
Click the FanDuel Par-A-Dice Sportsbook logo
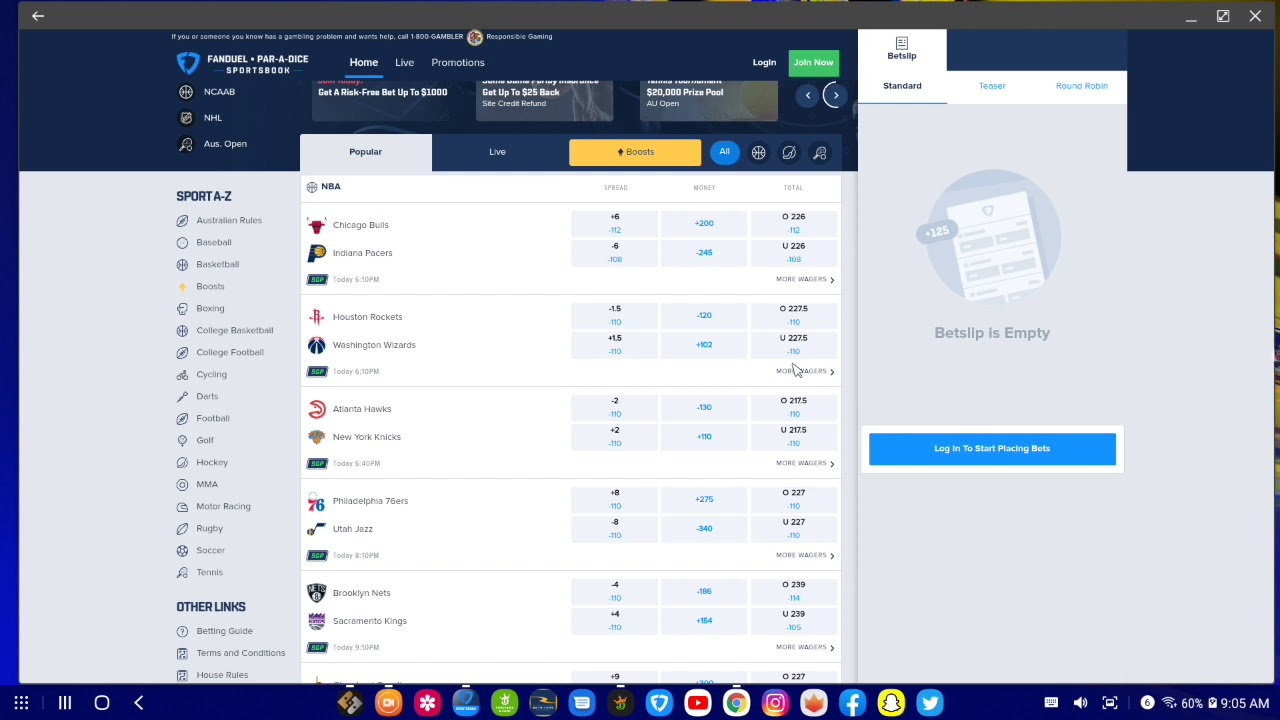tap(242, 64)
